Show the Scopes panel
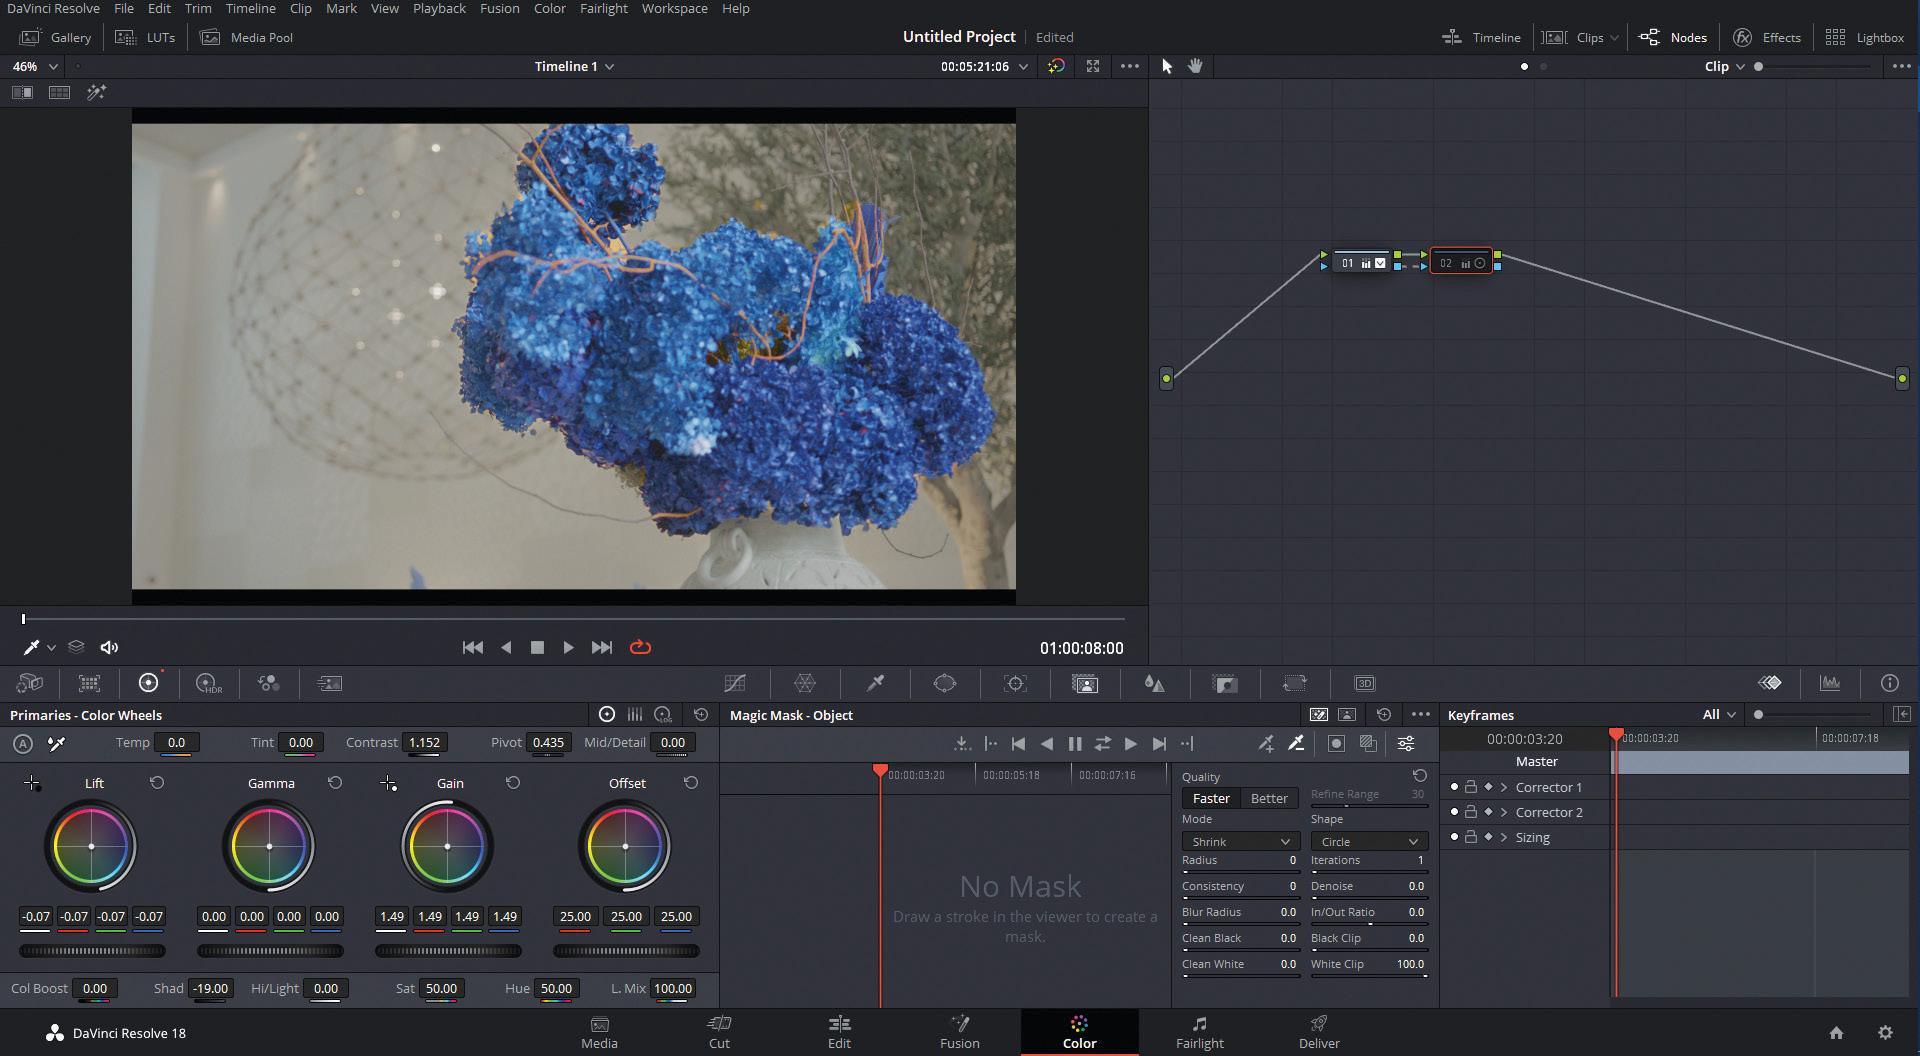 coord(1830,684)
